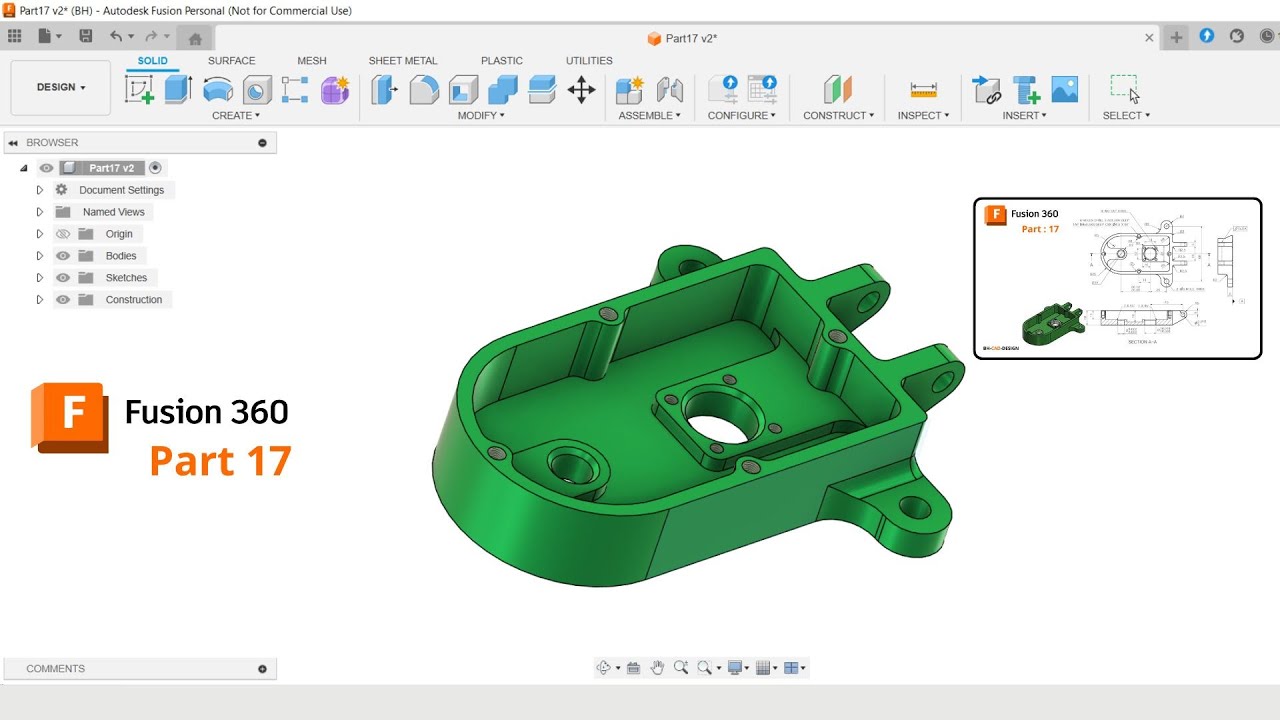Switch to the SURFACE tab

click(232, 61)
